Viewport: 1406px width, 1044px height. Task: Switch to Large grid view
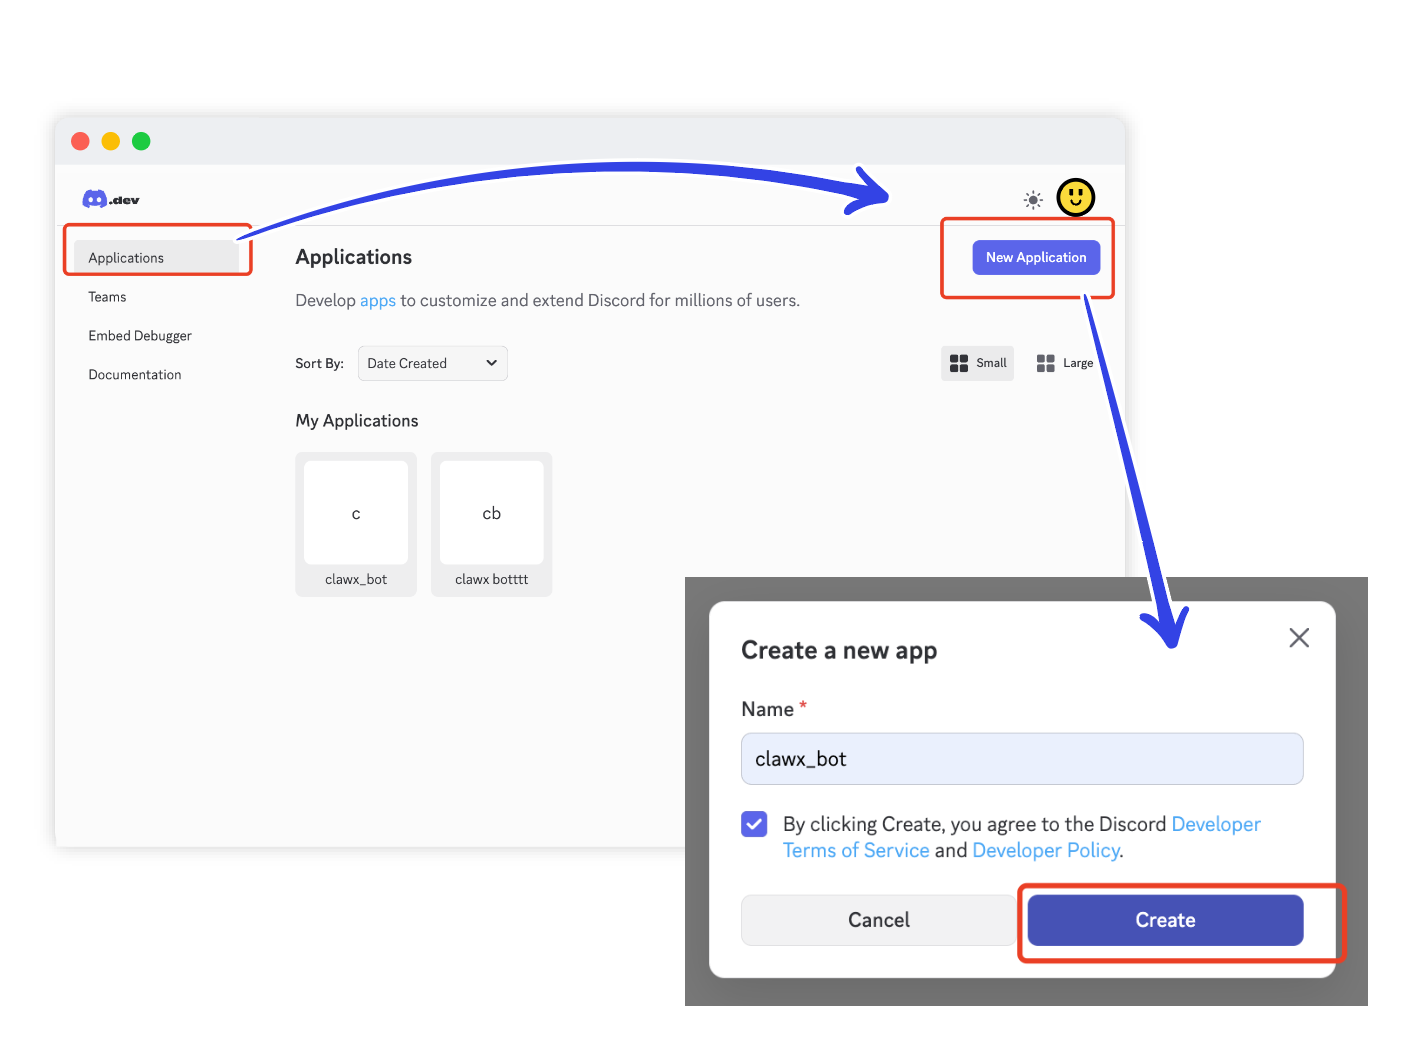click(1064, 363)
